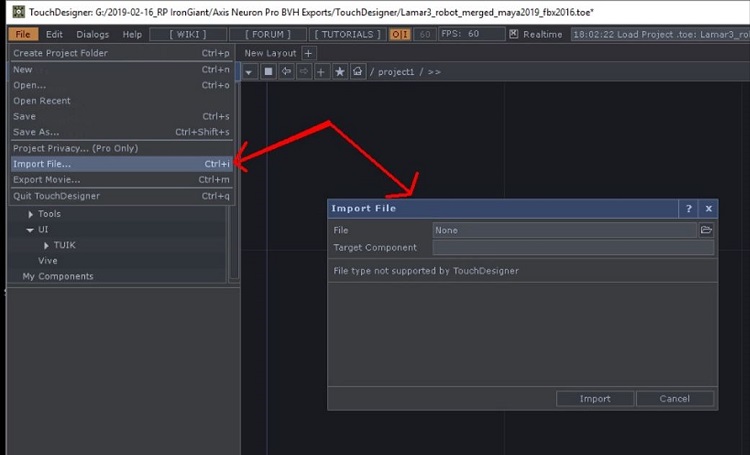Collapse the UI tree node
The height and width of the screenshot is (455, 750).
coord(30,230)
